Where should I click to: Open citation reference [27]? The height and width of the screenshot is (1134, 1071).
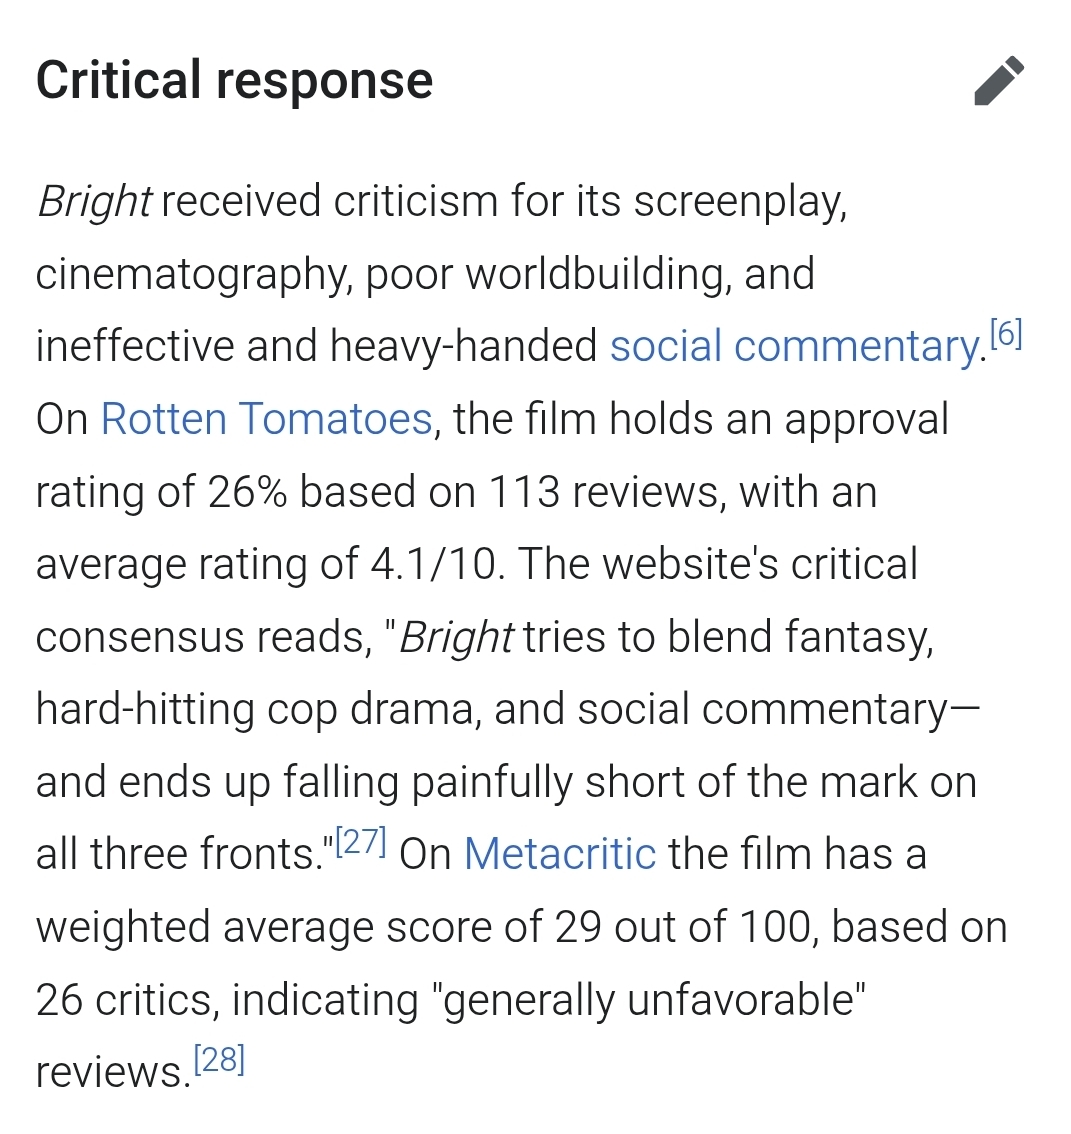point(360,842)
